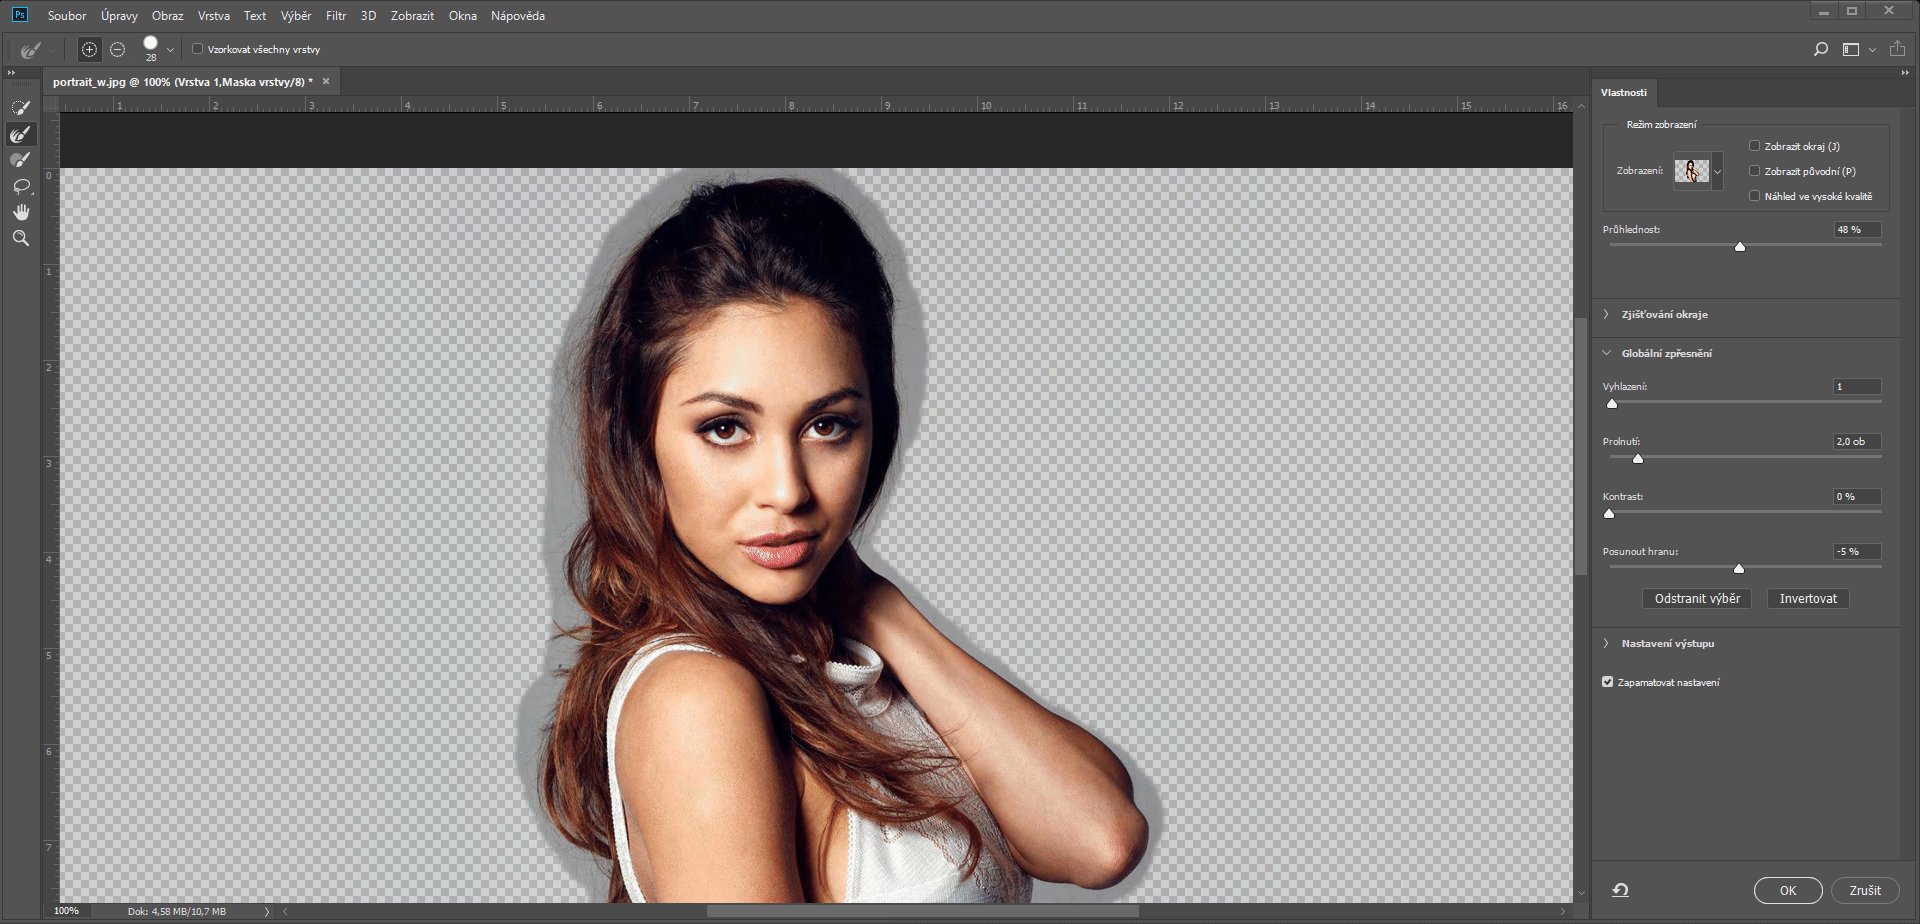The height and width of the screenshot is (924, 1920).
Task: Enable the Zobrazit okraj (J) checkbox
Action: (1754, 146)
